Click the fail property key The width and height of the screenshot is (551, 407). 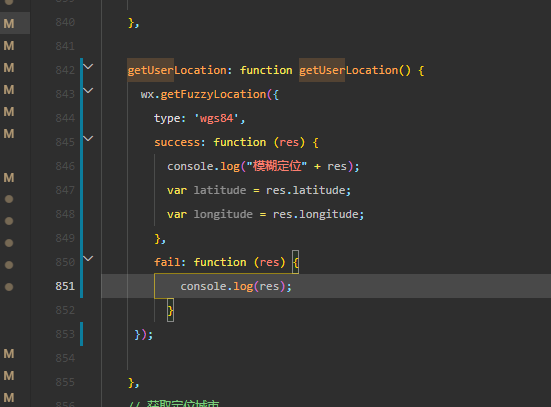167,262
